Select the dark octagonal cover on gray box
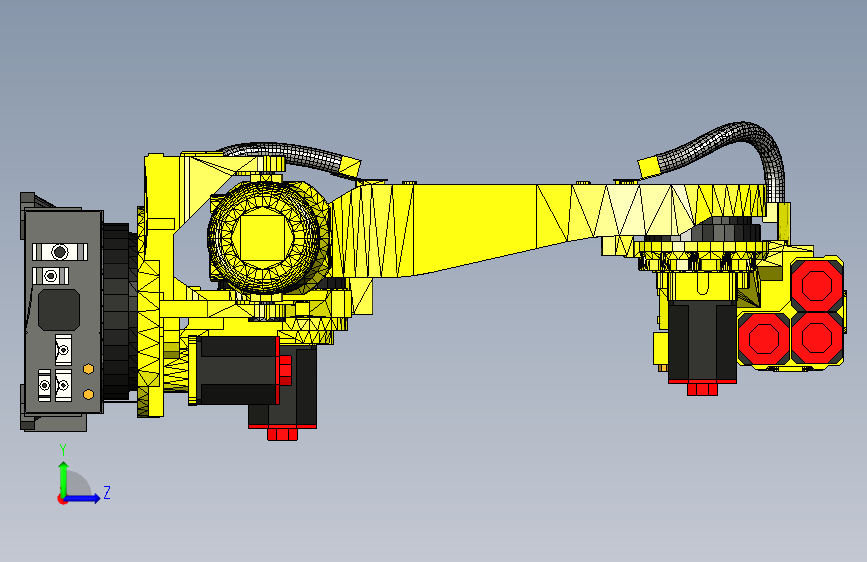The width and height of the screenshot is (867, 562). pos(59,310)
